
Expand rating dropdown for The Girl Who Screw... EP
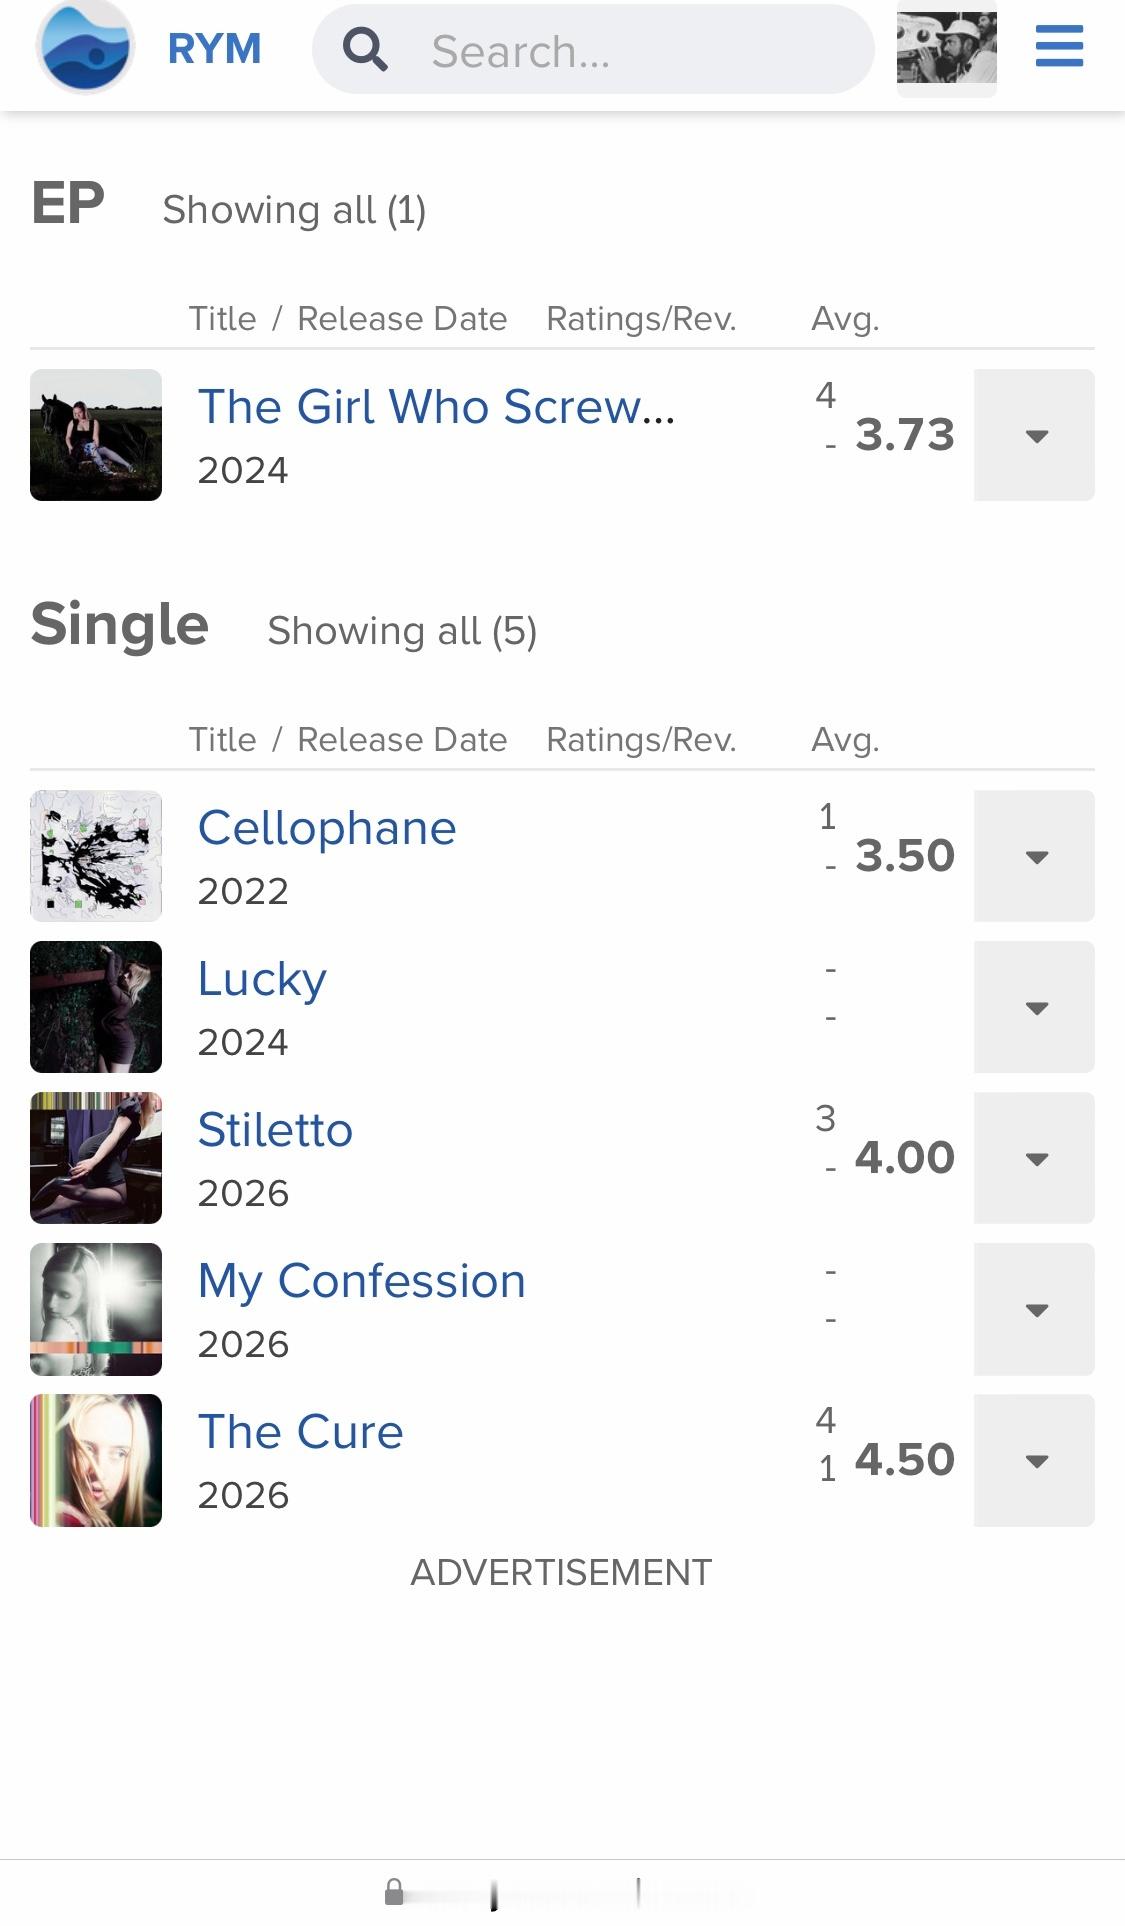coord(1034,435)
